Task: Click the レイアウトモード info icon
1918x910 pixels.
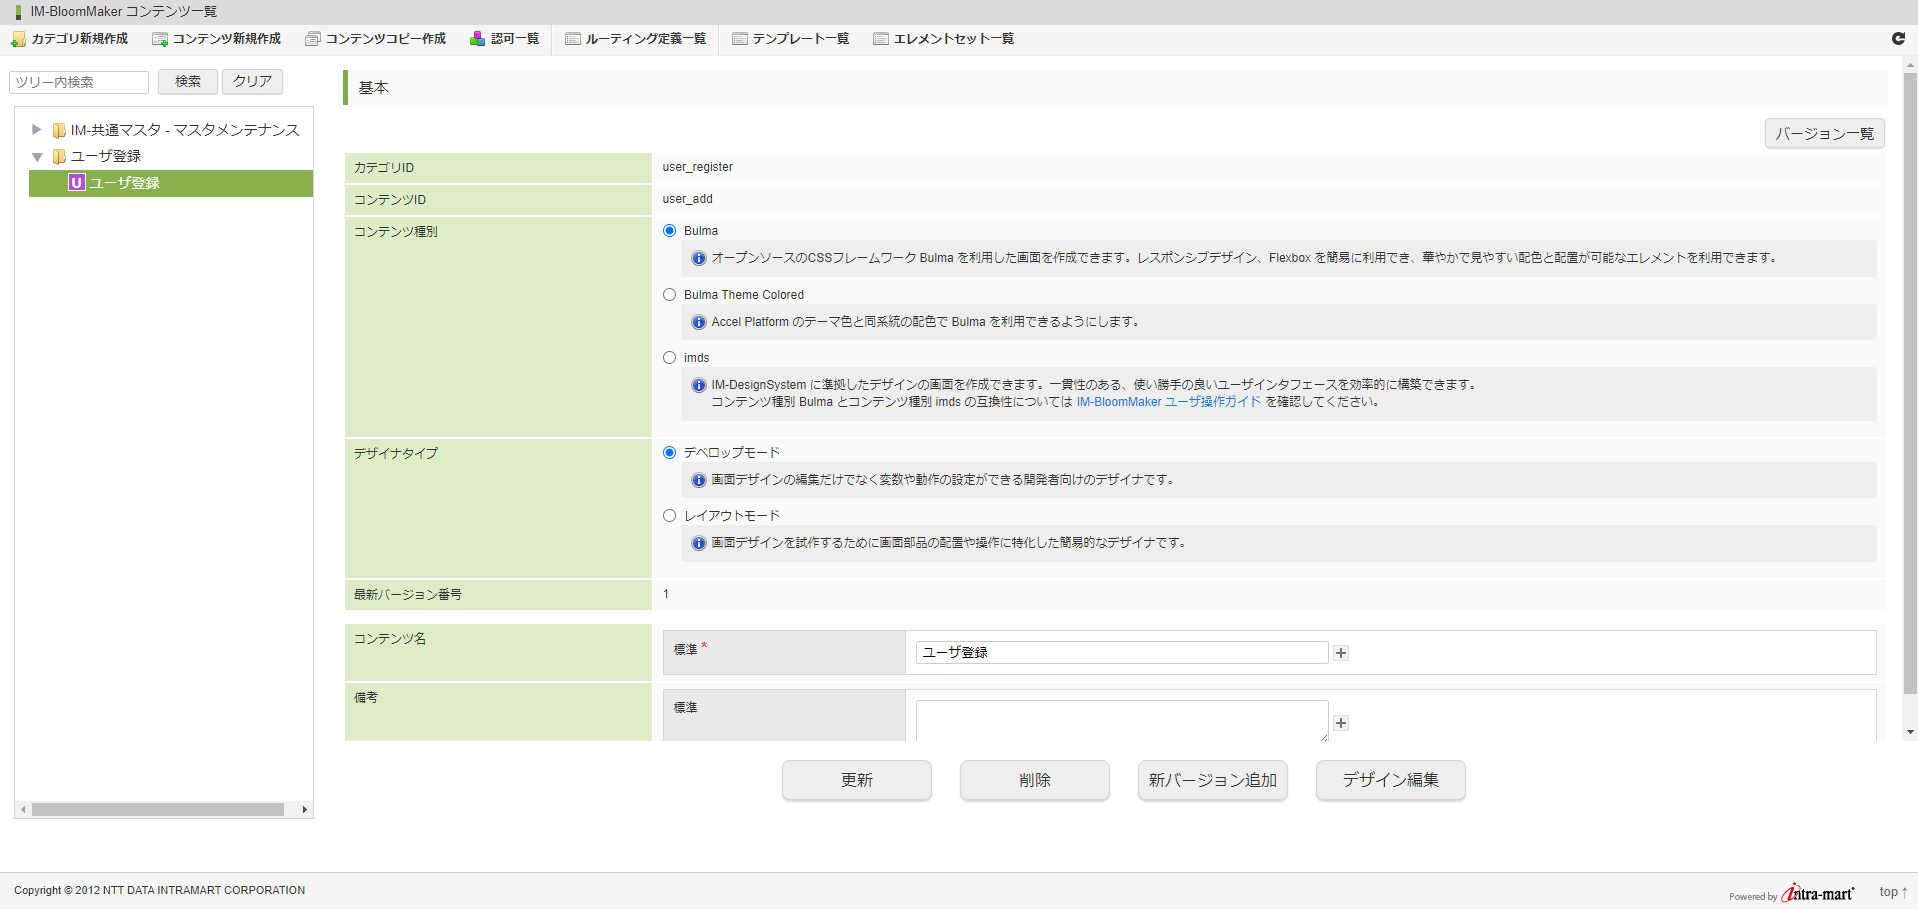Action: (x=699, y=543)
